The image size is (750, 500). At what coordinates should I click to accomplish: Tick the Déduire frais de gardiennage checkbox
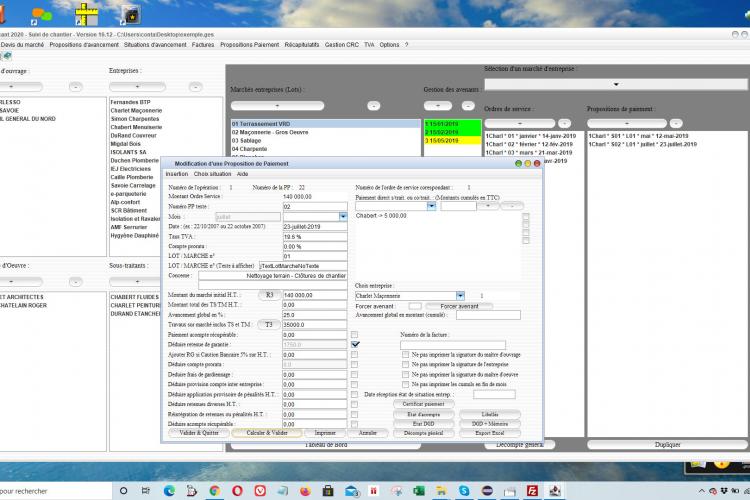pyautogui.click(x=354, y=375)
